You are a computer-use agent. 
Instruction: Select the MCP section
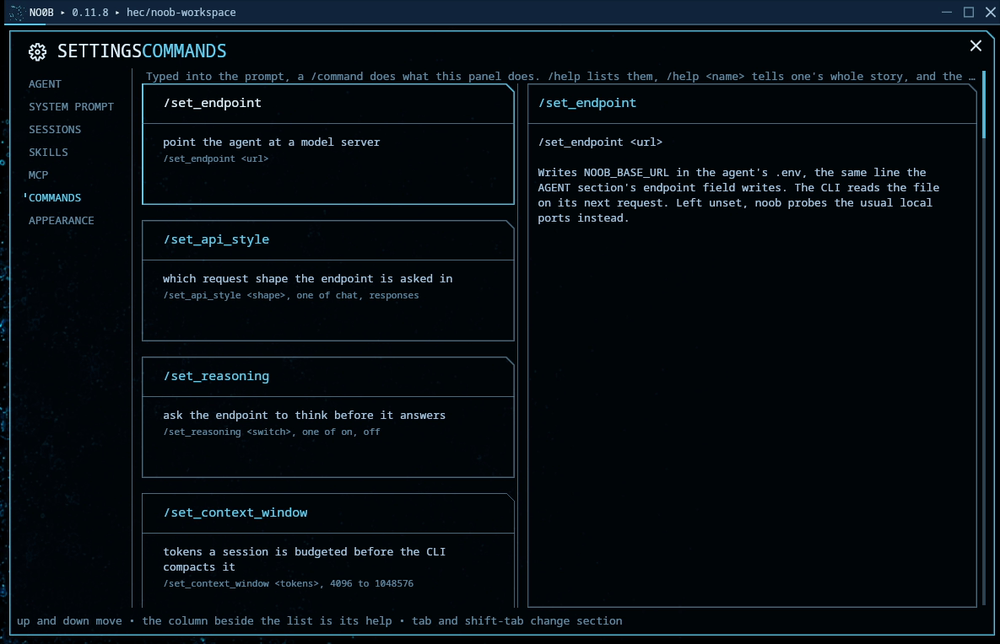tap(38, 175)
